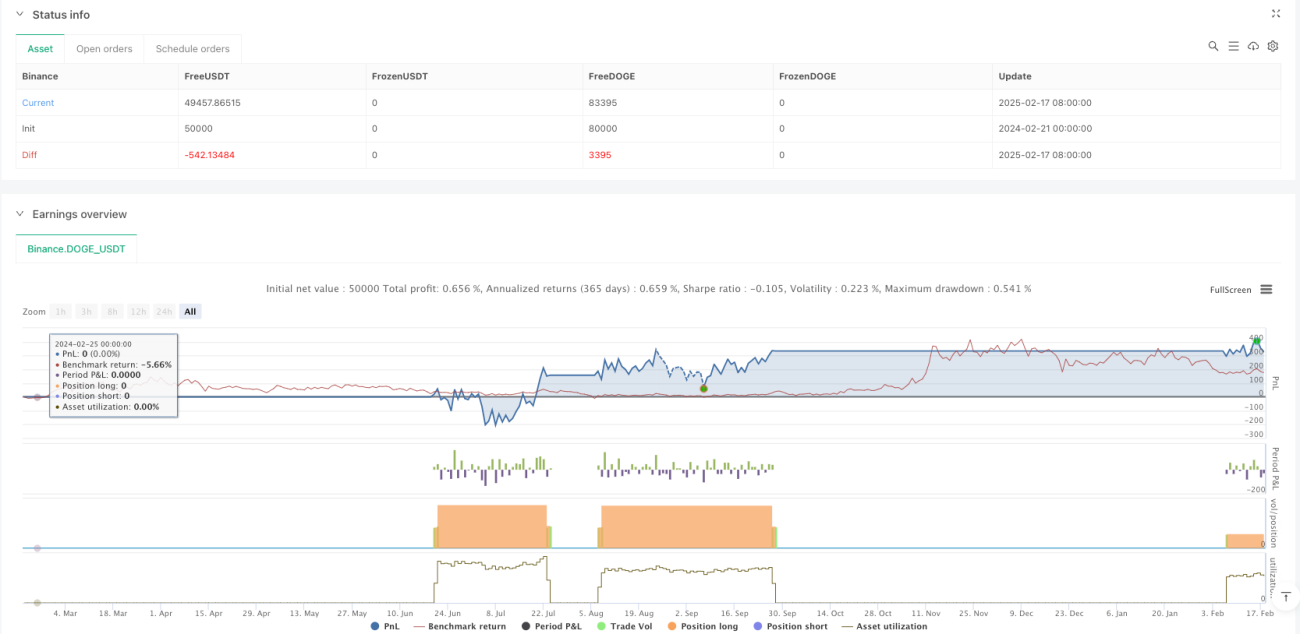Click the search icon above the asset table

(x=1213, y=46)
